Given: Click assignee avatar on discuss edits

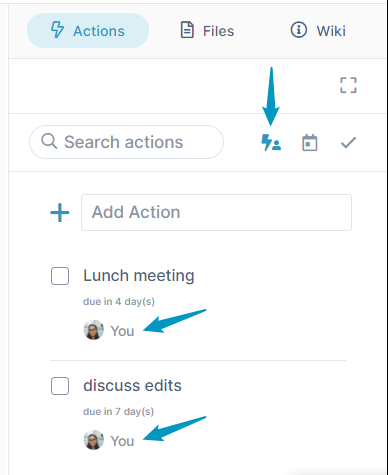Looking at the screenshot, I should [93, 440].
